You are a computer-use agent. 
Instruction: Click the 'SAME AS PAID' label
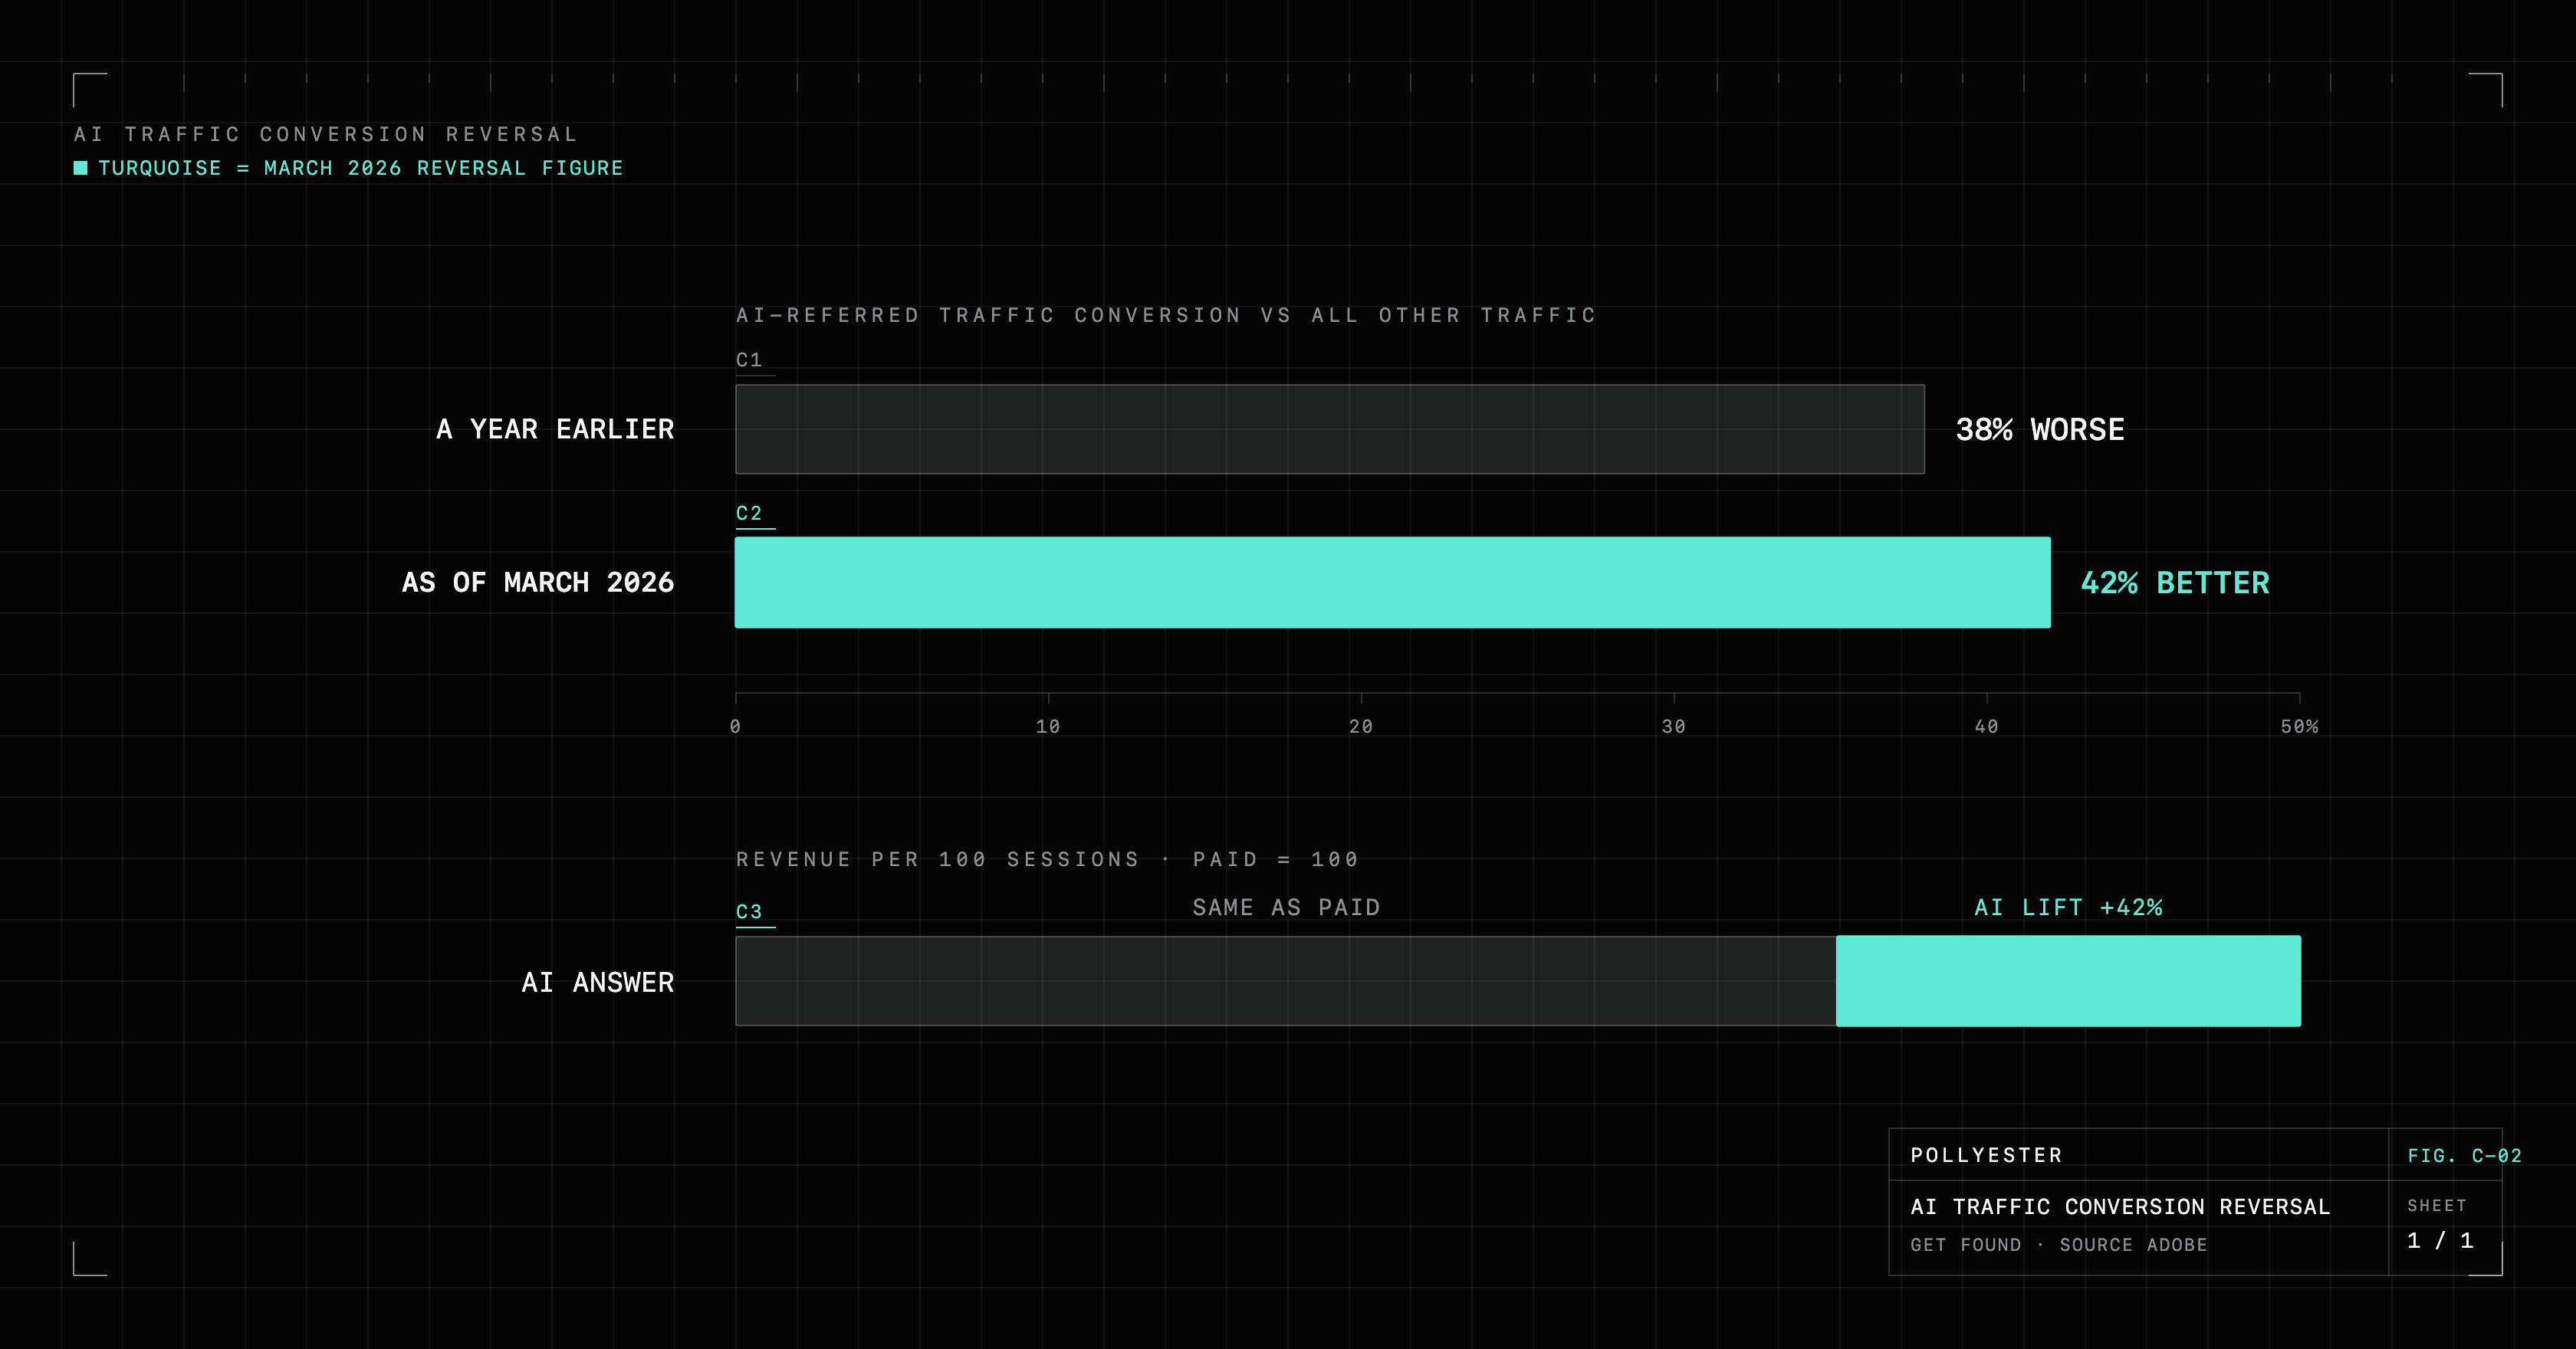click(1286, 907)
